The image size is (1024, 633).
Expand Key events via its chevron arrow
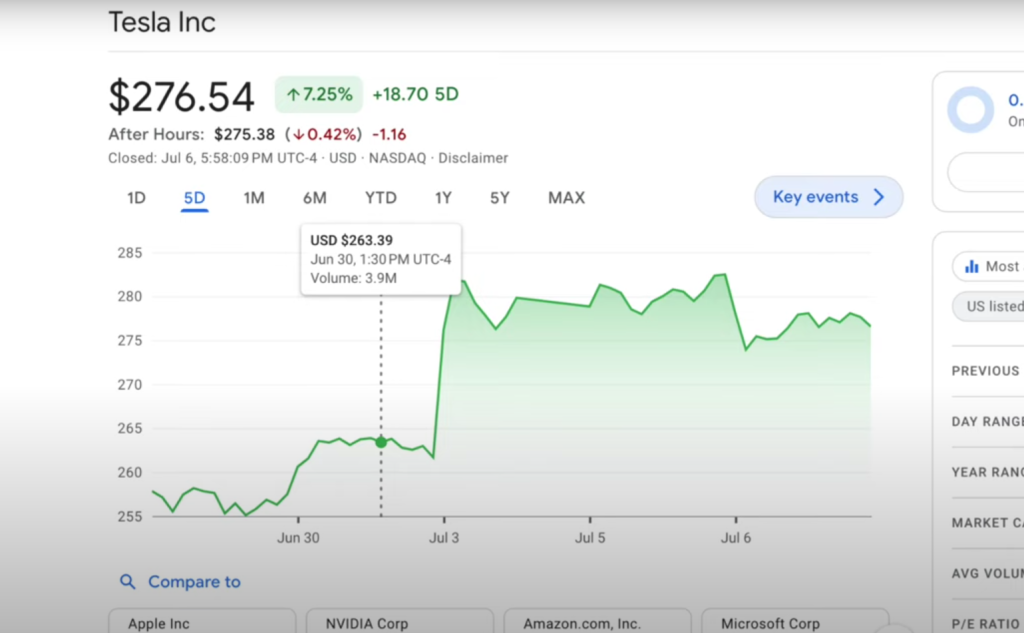pos(879,196)
